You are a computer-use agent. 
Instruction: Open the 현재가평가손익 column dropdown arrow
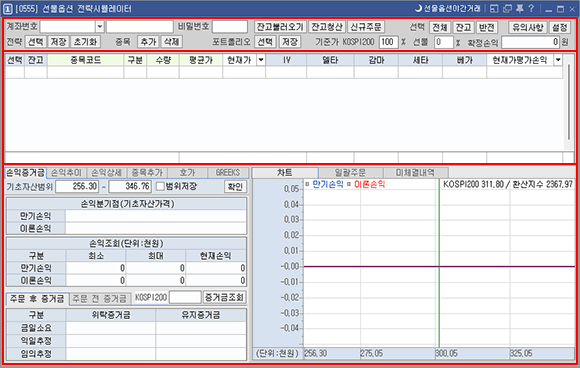click(x=558, y=60)
